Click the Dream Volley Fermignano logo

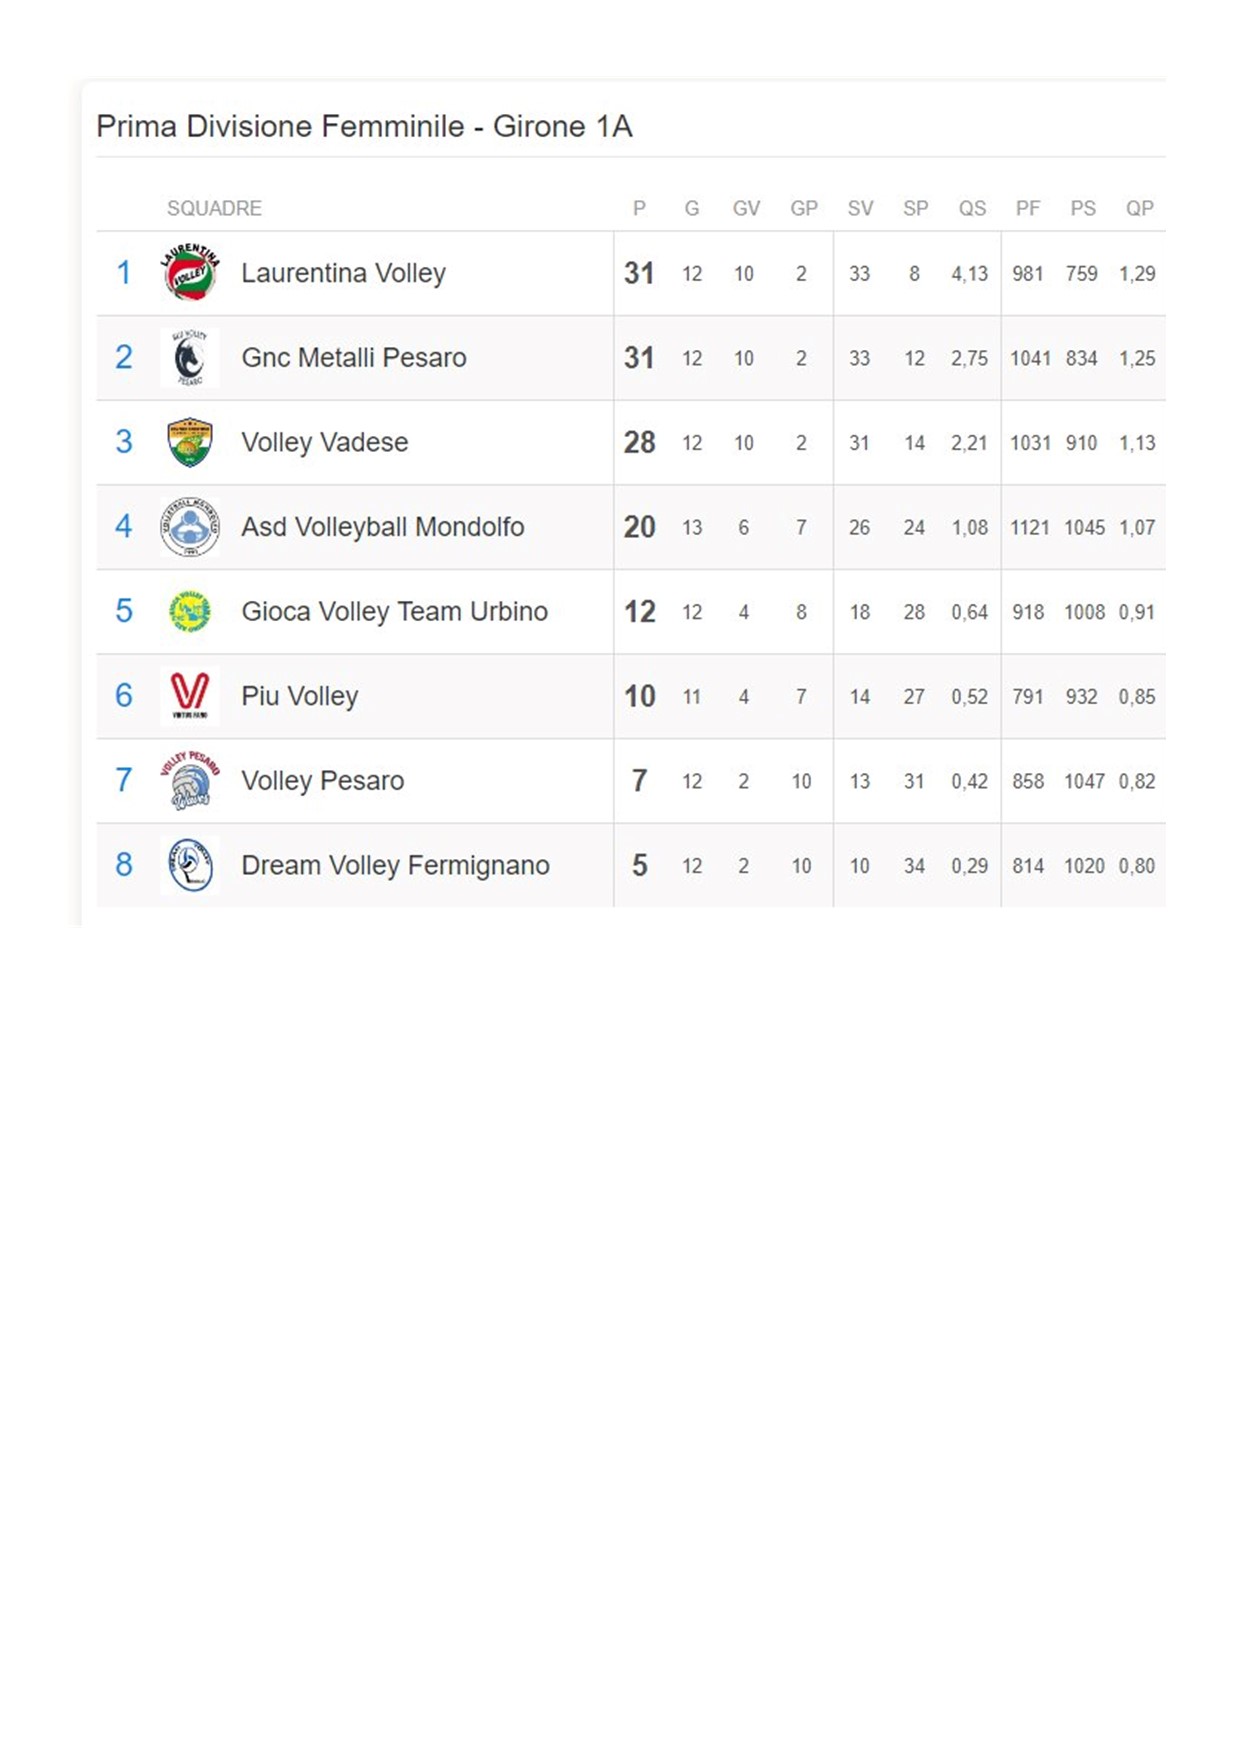click(x=190, y=865)
